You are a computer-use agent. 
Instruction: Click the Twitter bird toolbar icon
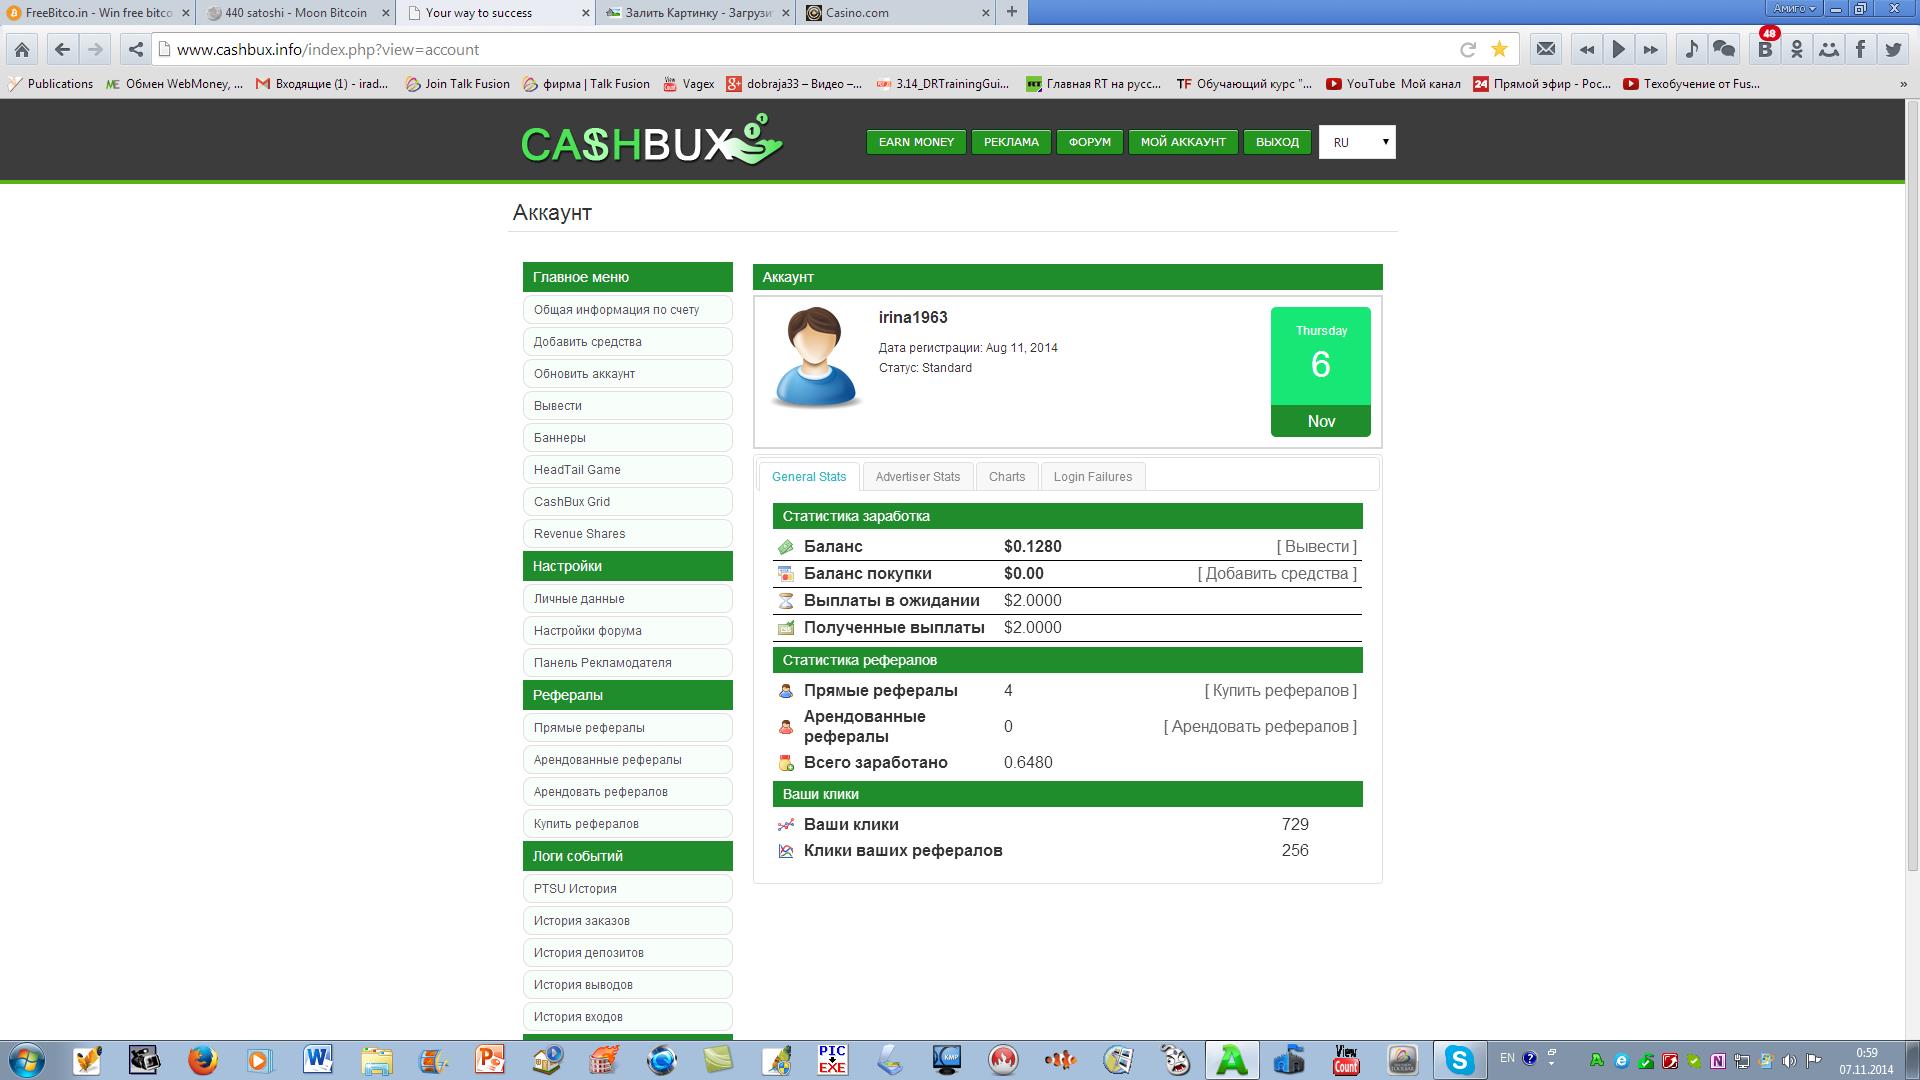tap(1893, 49)
